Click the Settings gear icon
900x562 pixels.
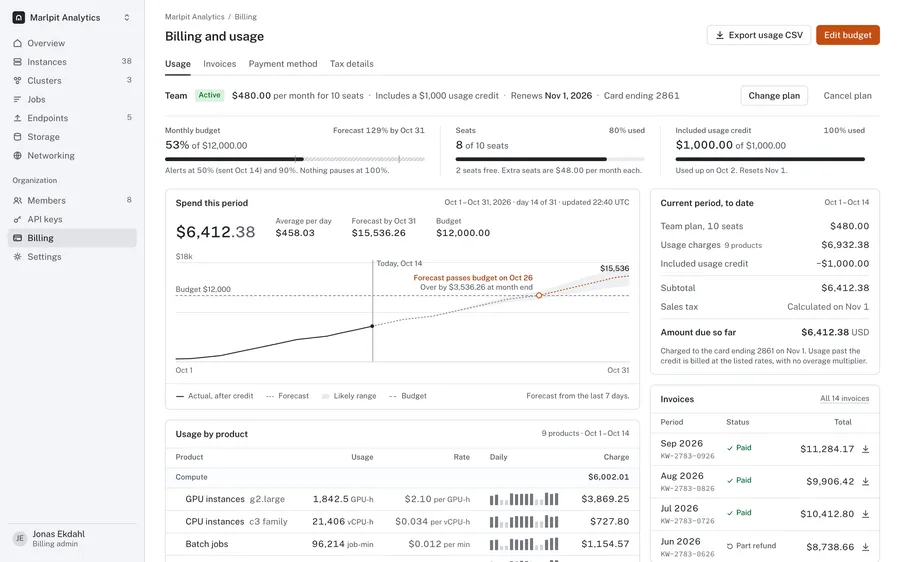click(x=17, y=257)
